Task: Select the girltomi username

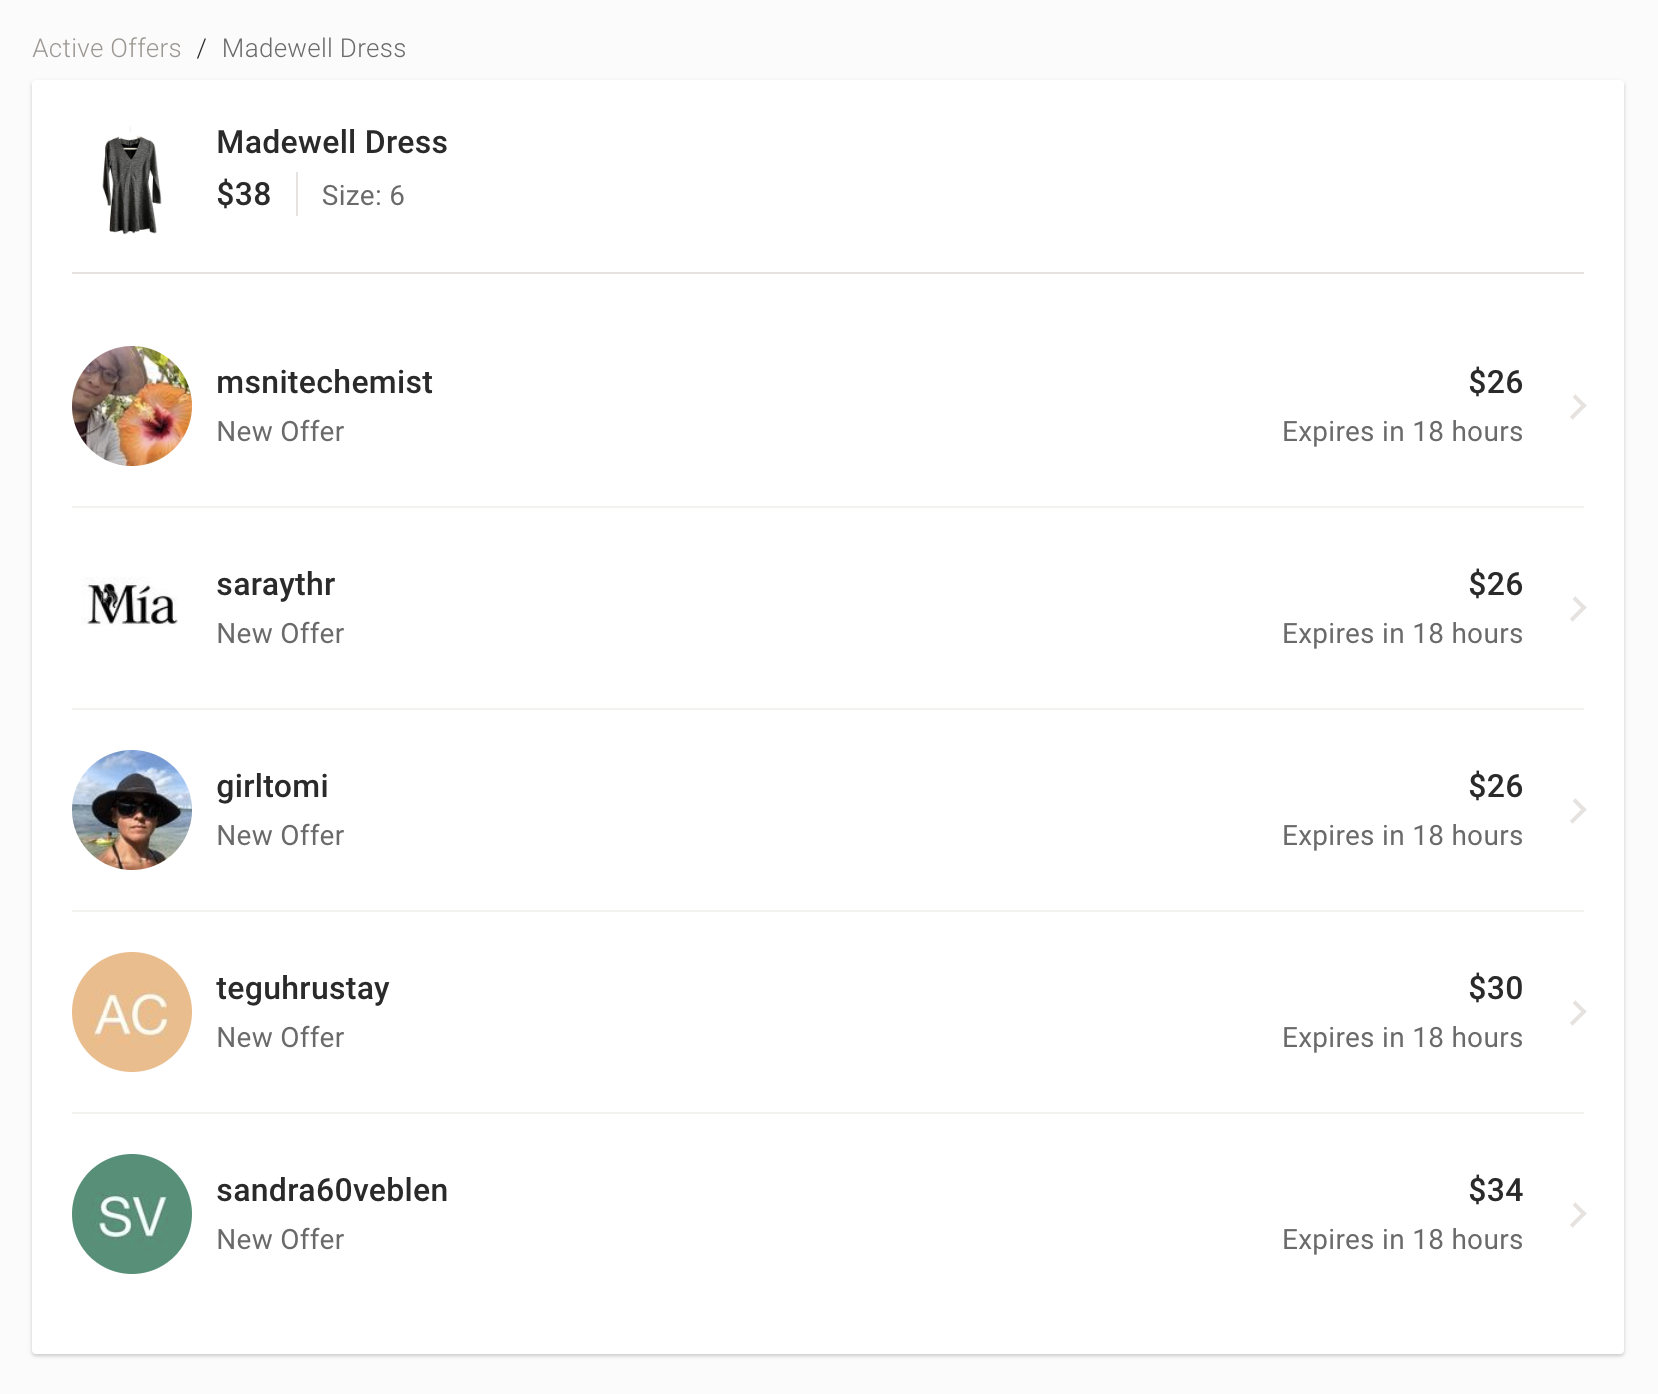Action: (x=273, y=787)
